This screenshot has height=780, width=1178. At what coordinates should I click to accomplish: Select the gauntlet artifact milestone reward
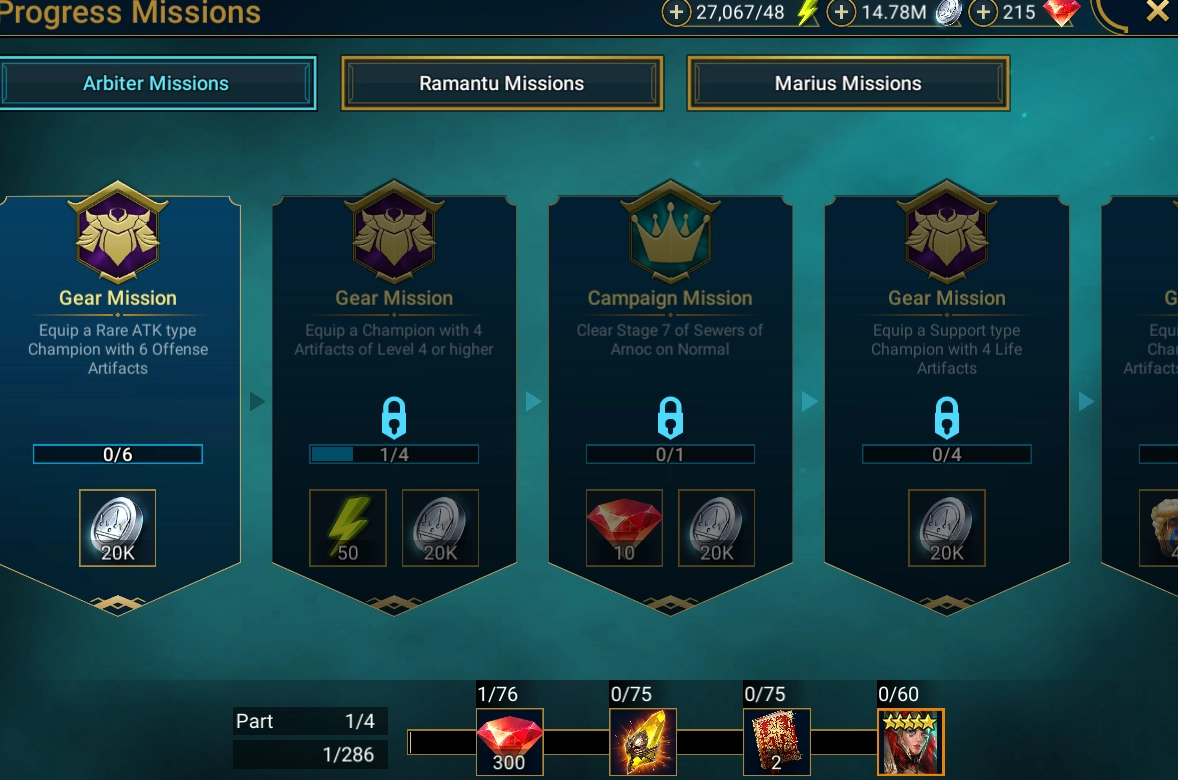point(643,742)
